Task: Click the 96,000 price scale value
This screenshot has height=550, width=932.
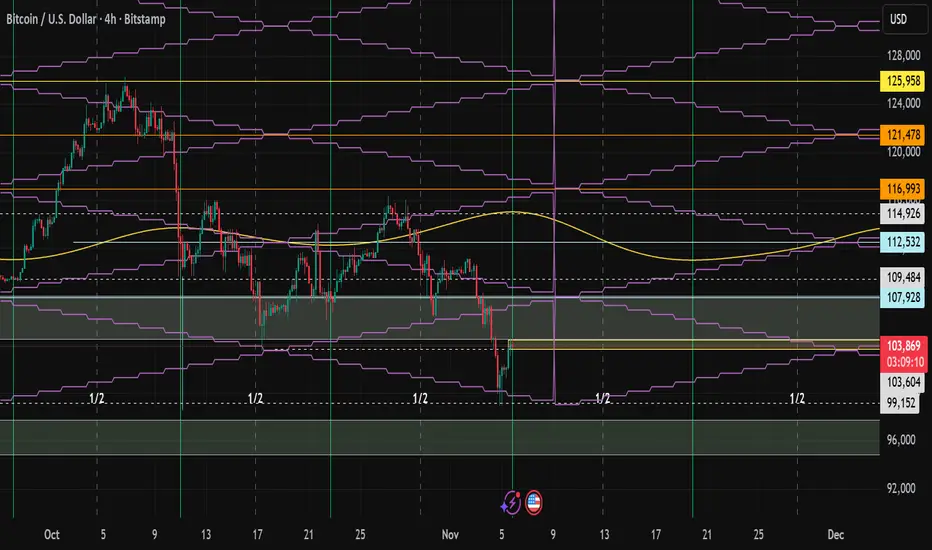Action: click(x=901, y=440)
